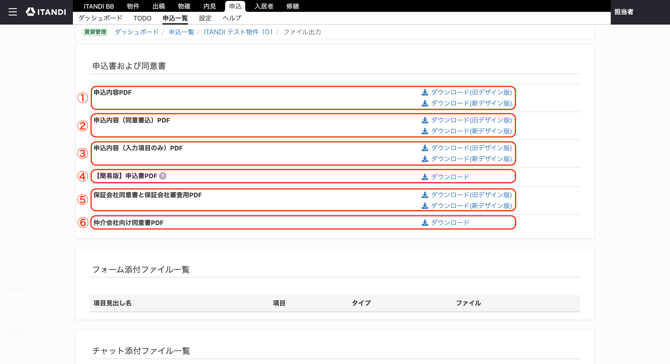Open the 入居者 top tab
The height and width of the screenshot is (364, 670).
coord(264,6)
